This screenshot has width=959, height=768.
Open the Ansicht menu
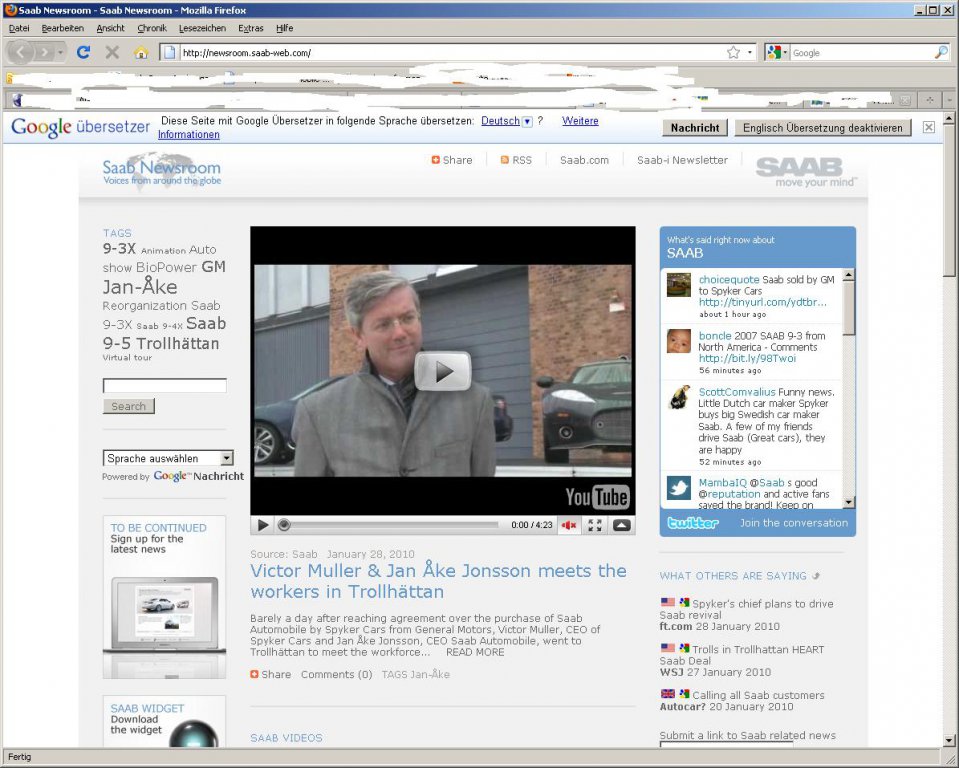110,28
